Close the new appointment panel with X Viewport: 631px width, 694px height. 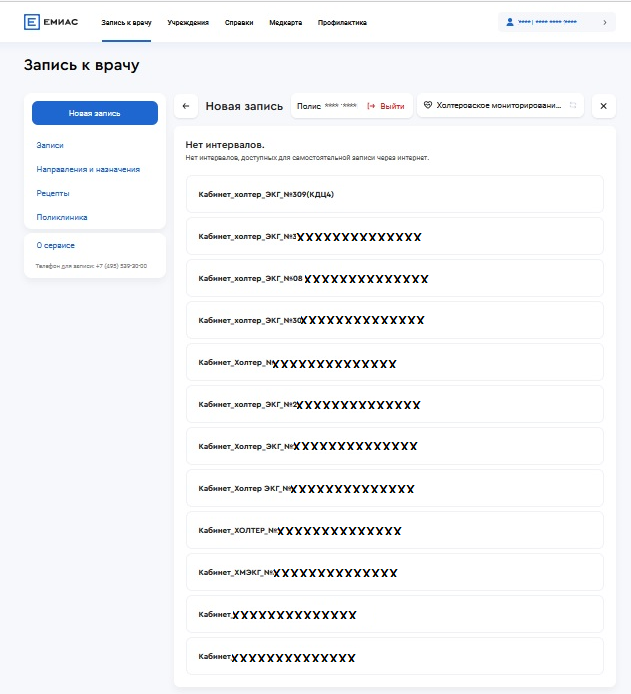click(603, 106)
